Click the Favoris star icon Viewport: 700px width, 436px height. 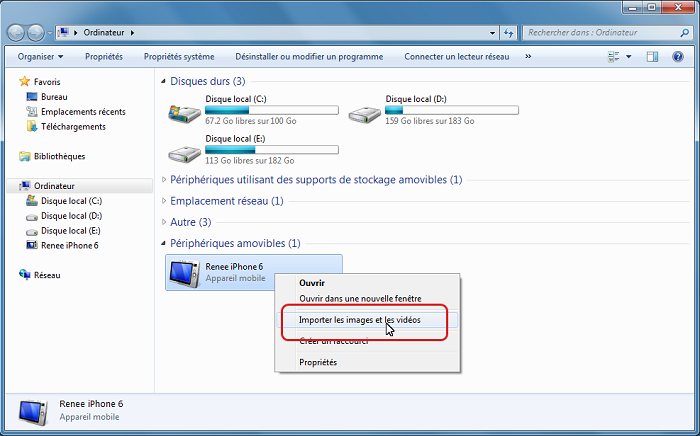pos(24,81)
